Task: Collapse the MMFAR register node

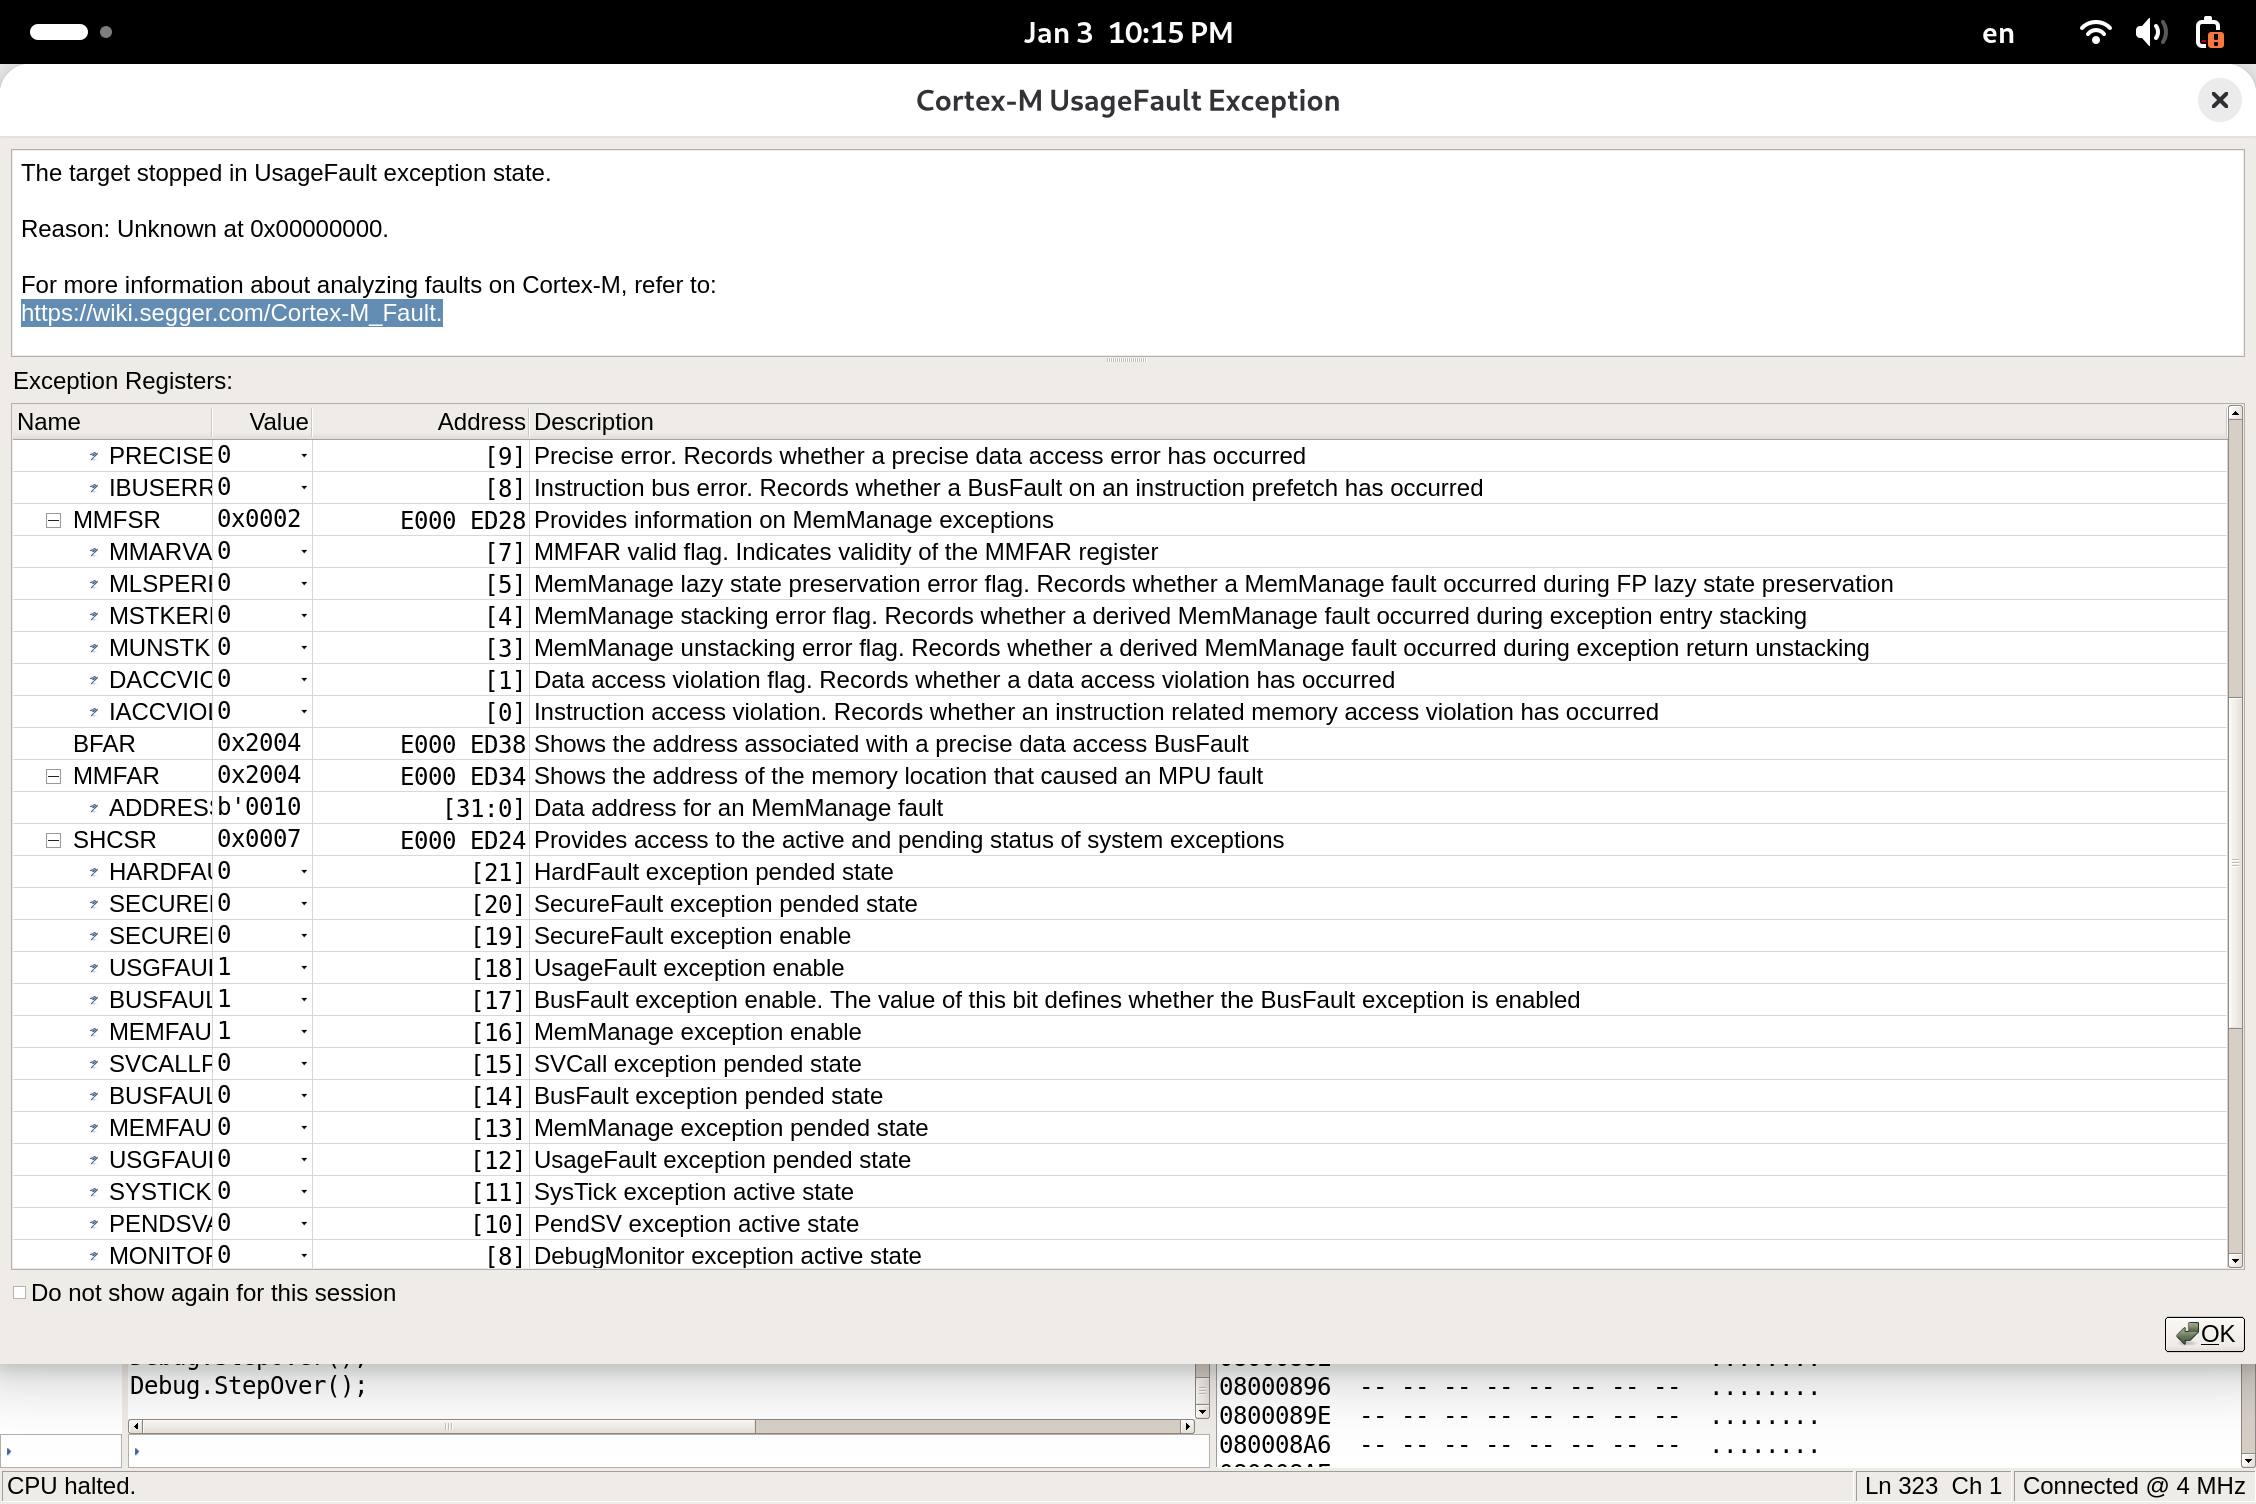Action: 53,776
